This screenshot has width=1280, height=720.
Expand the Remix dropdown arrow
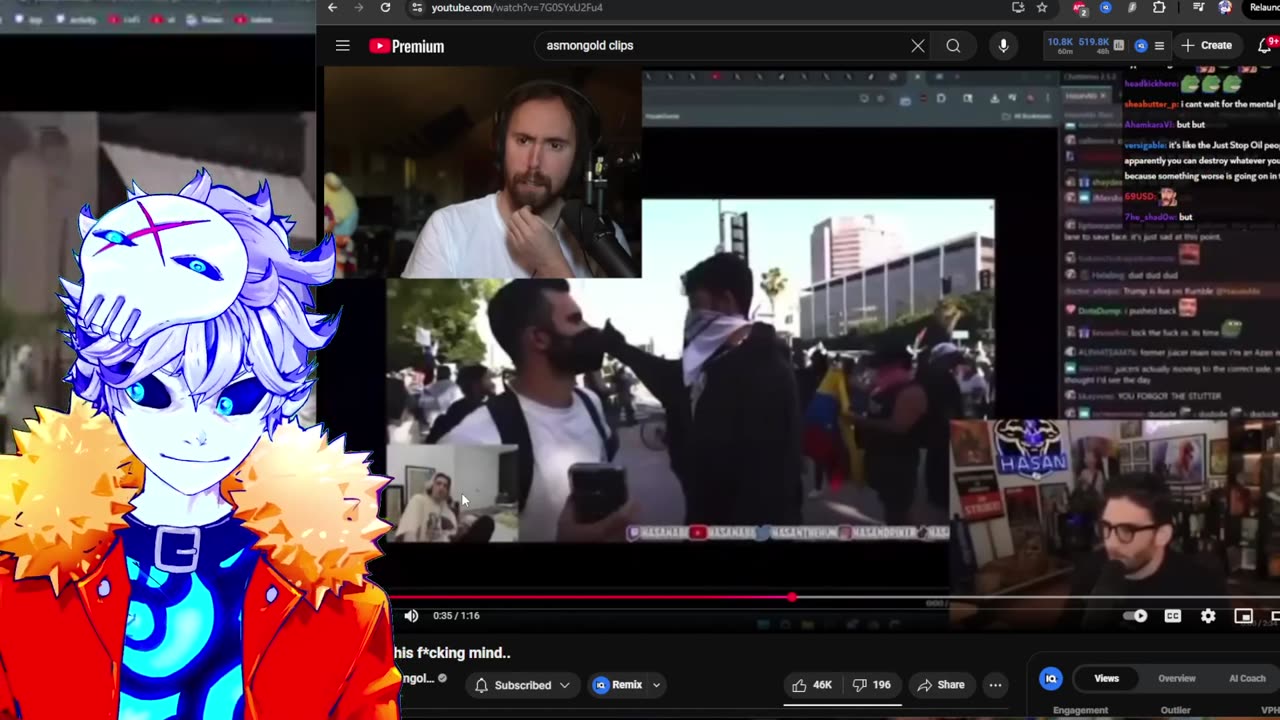pos(656,685)
